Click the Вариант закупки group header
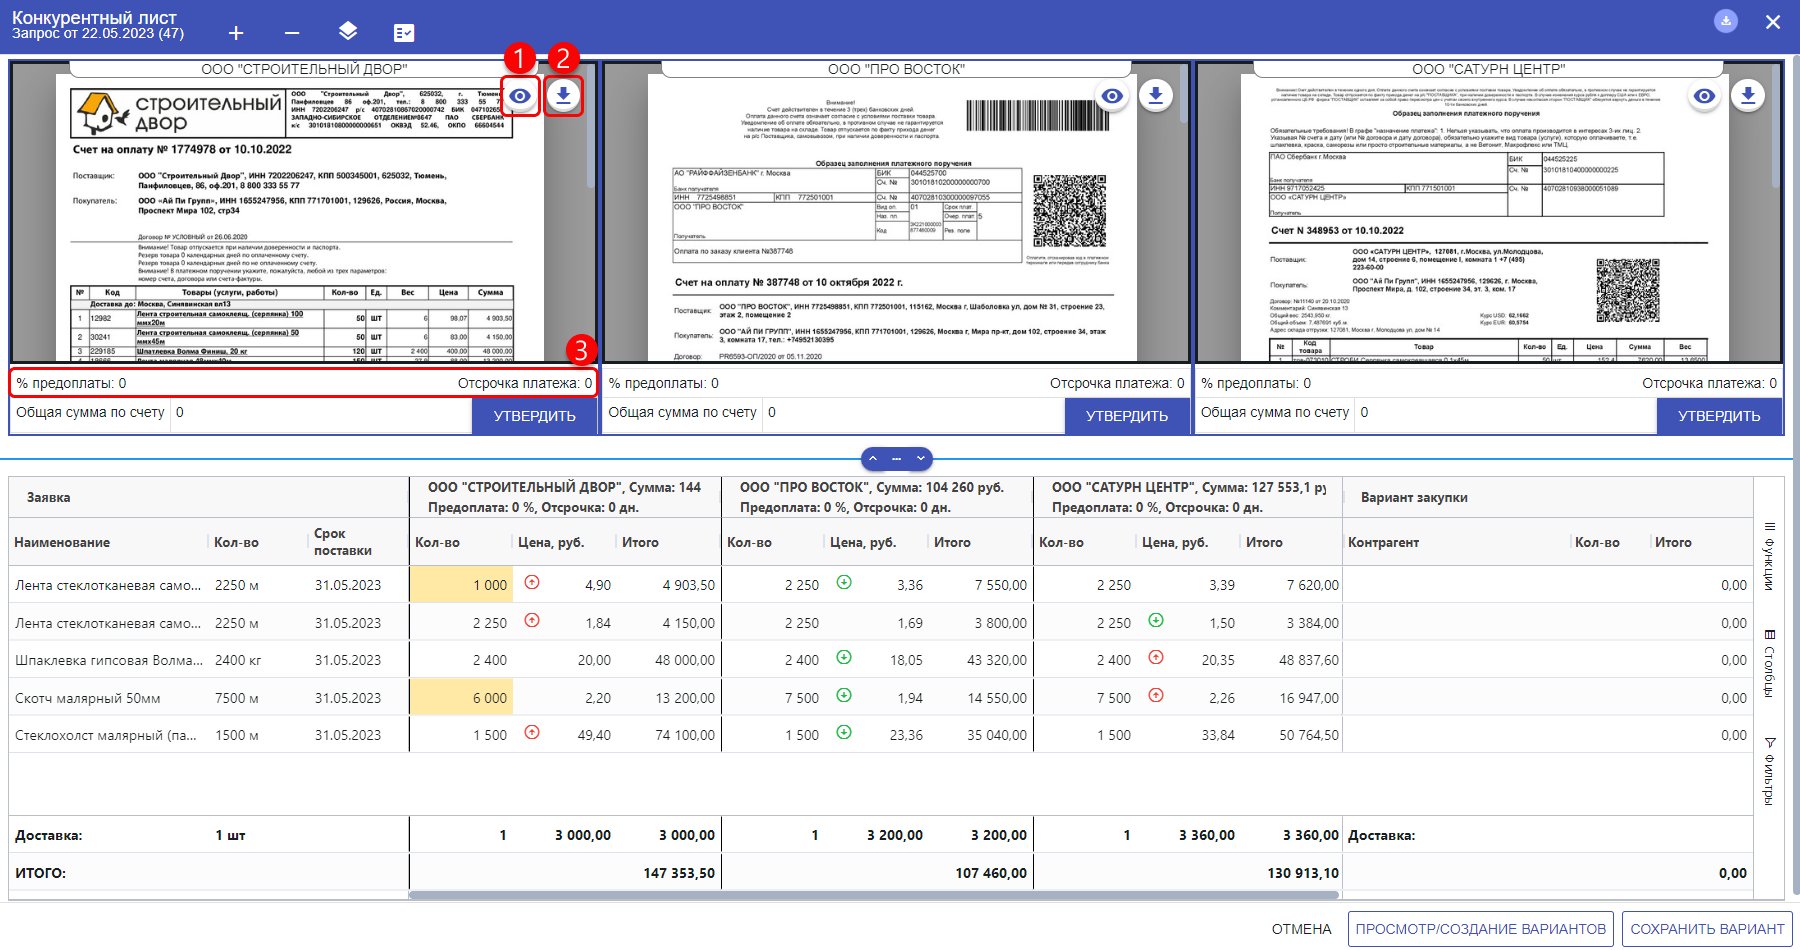This screenshot has height=950, width=1800. [1414, 497]
